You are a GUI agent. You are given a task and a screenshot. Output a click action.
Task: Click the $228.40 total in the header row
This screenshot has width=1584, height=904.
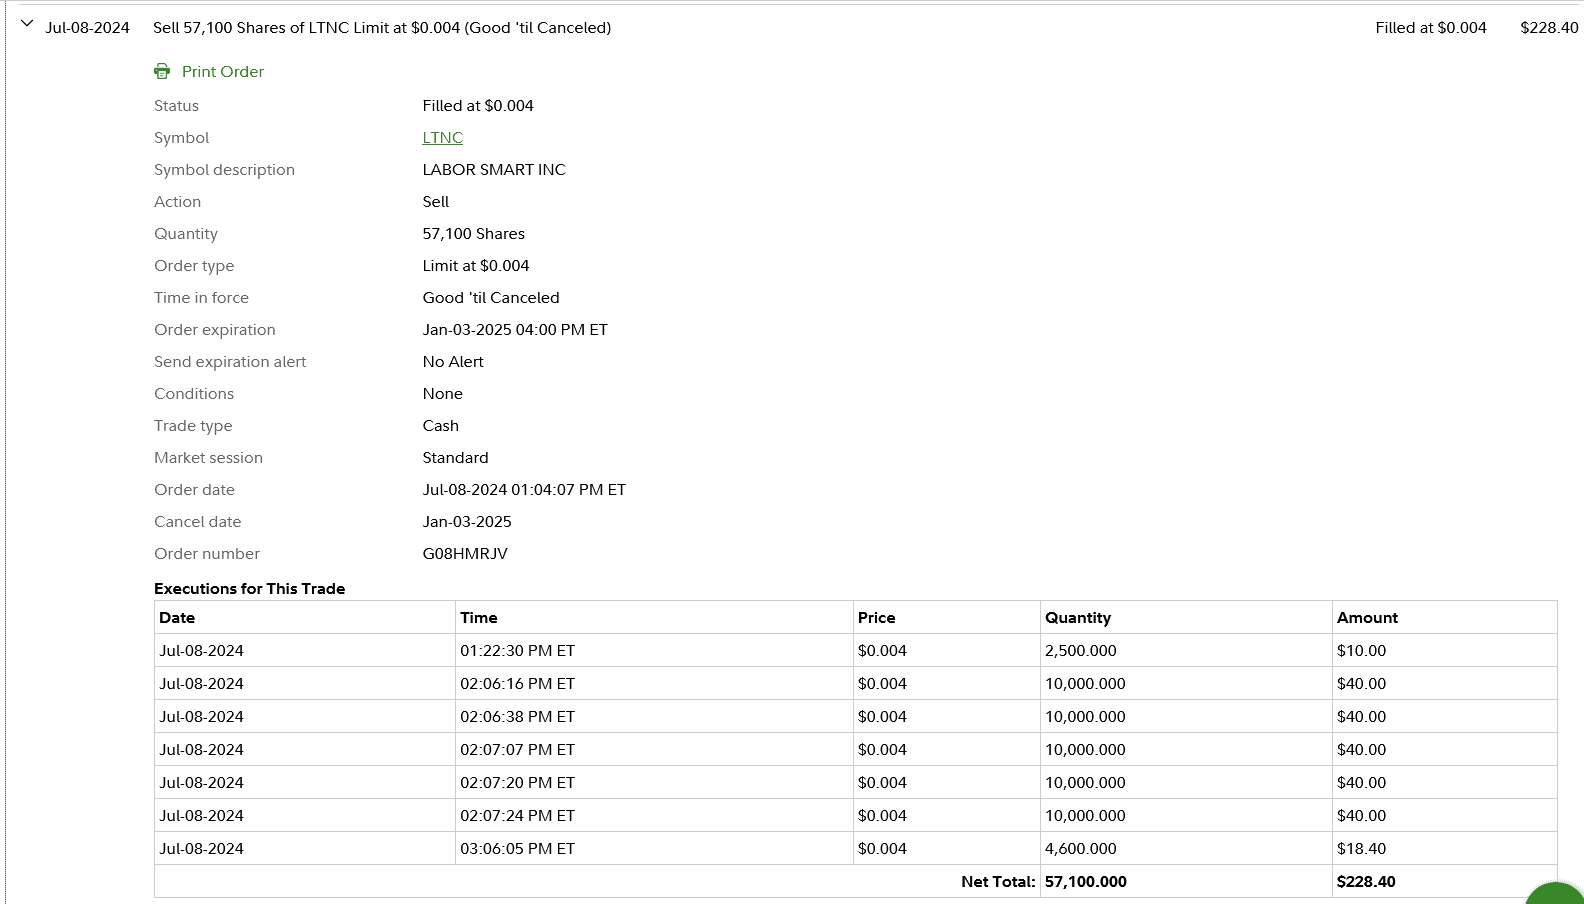tap(1548, 28)
